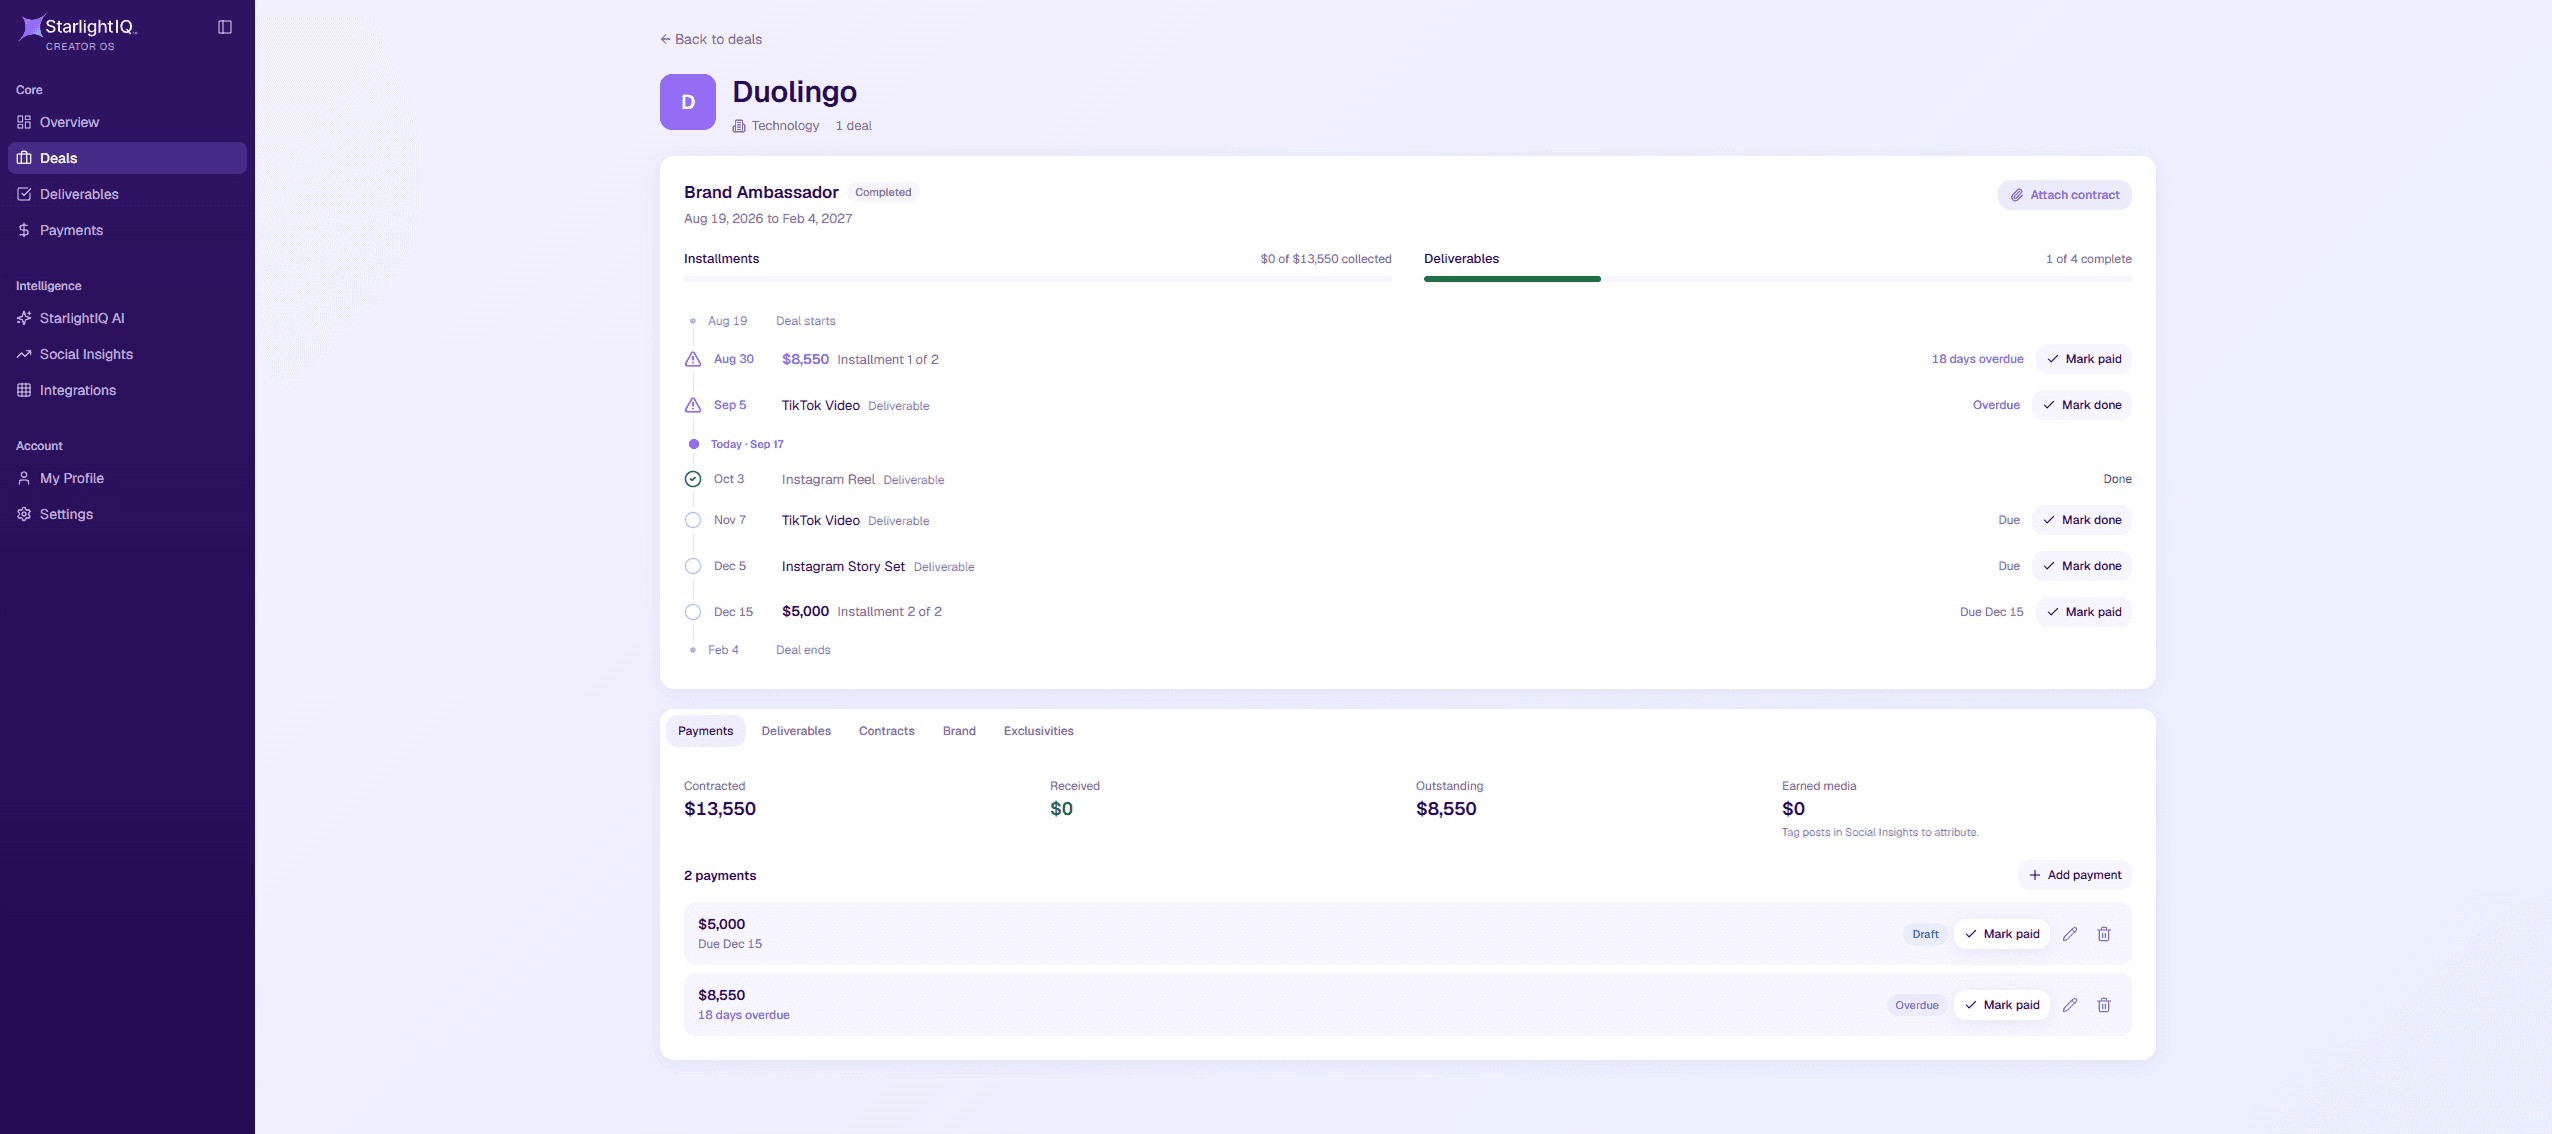This screenshot has height=1134, width=2552.
Task: Click the Overdue badge on $8,550 payment
Action: (x=1916, y=1005)
